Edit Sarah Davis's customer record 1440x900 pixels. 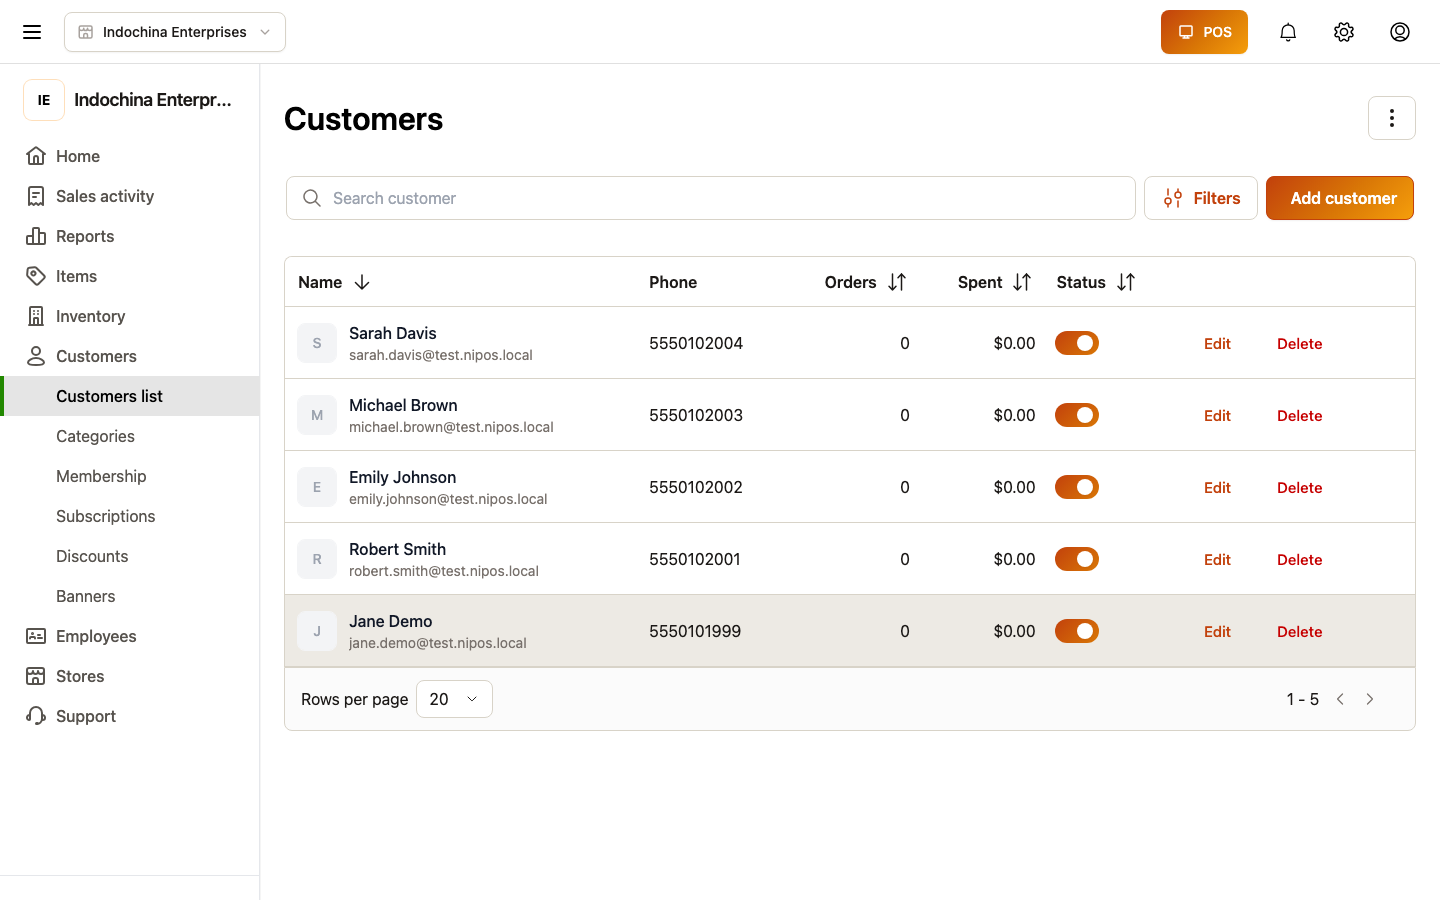coord(1217,343)
